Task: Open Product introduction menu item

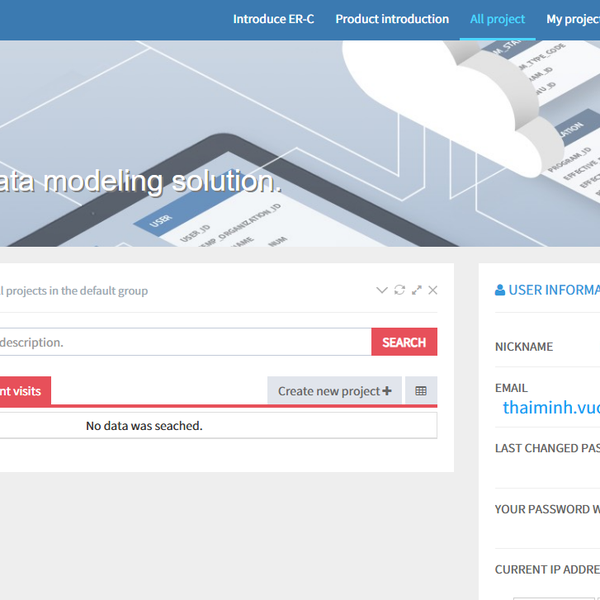Action: tap(392, 19)
